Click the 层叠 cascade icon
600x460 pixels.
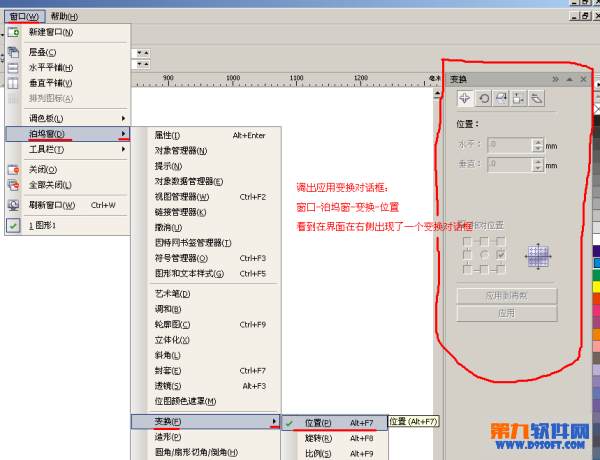[x=13, y=52]
